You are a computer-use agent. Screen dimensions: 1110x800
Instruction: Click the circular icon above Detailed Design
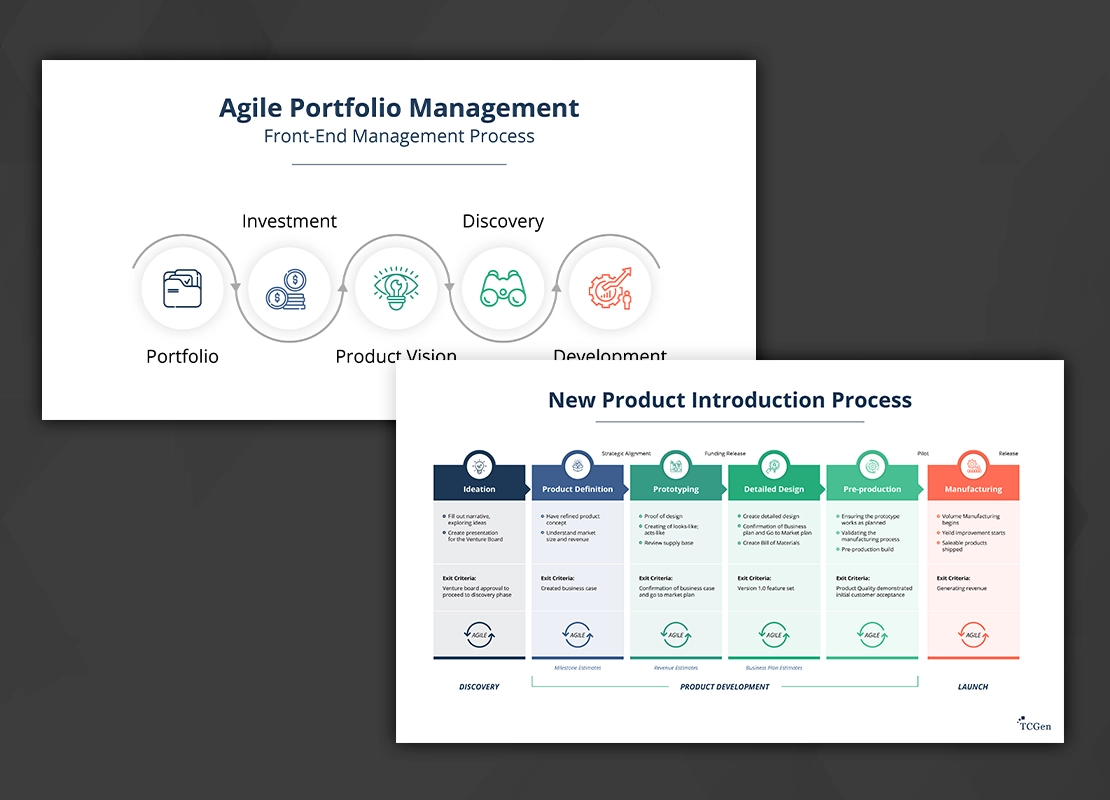(774, 466)
